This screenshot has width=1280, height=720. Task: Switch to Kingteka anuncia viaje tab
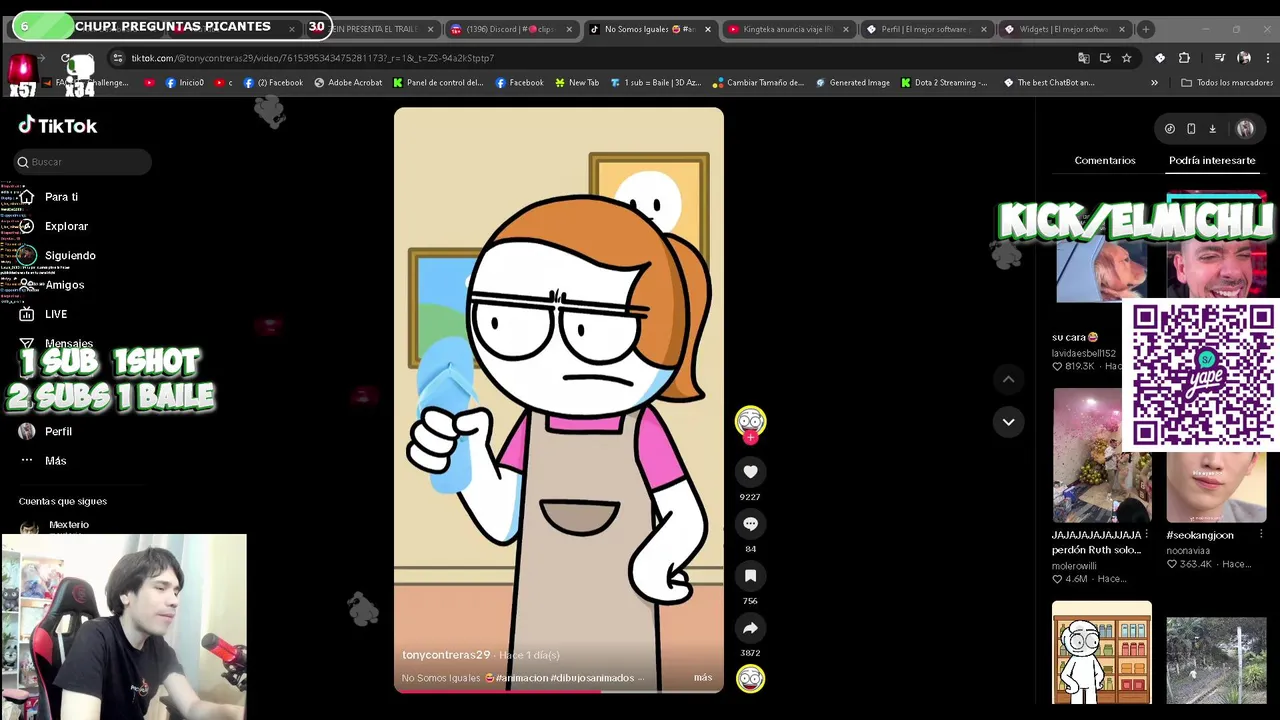click(786, 29)
